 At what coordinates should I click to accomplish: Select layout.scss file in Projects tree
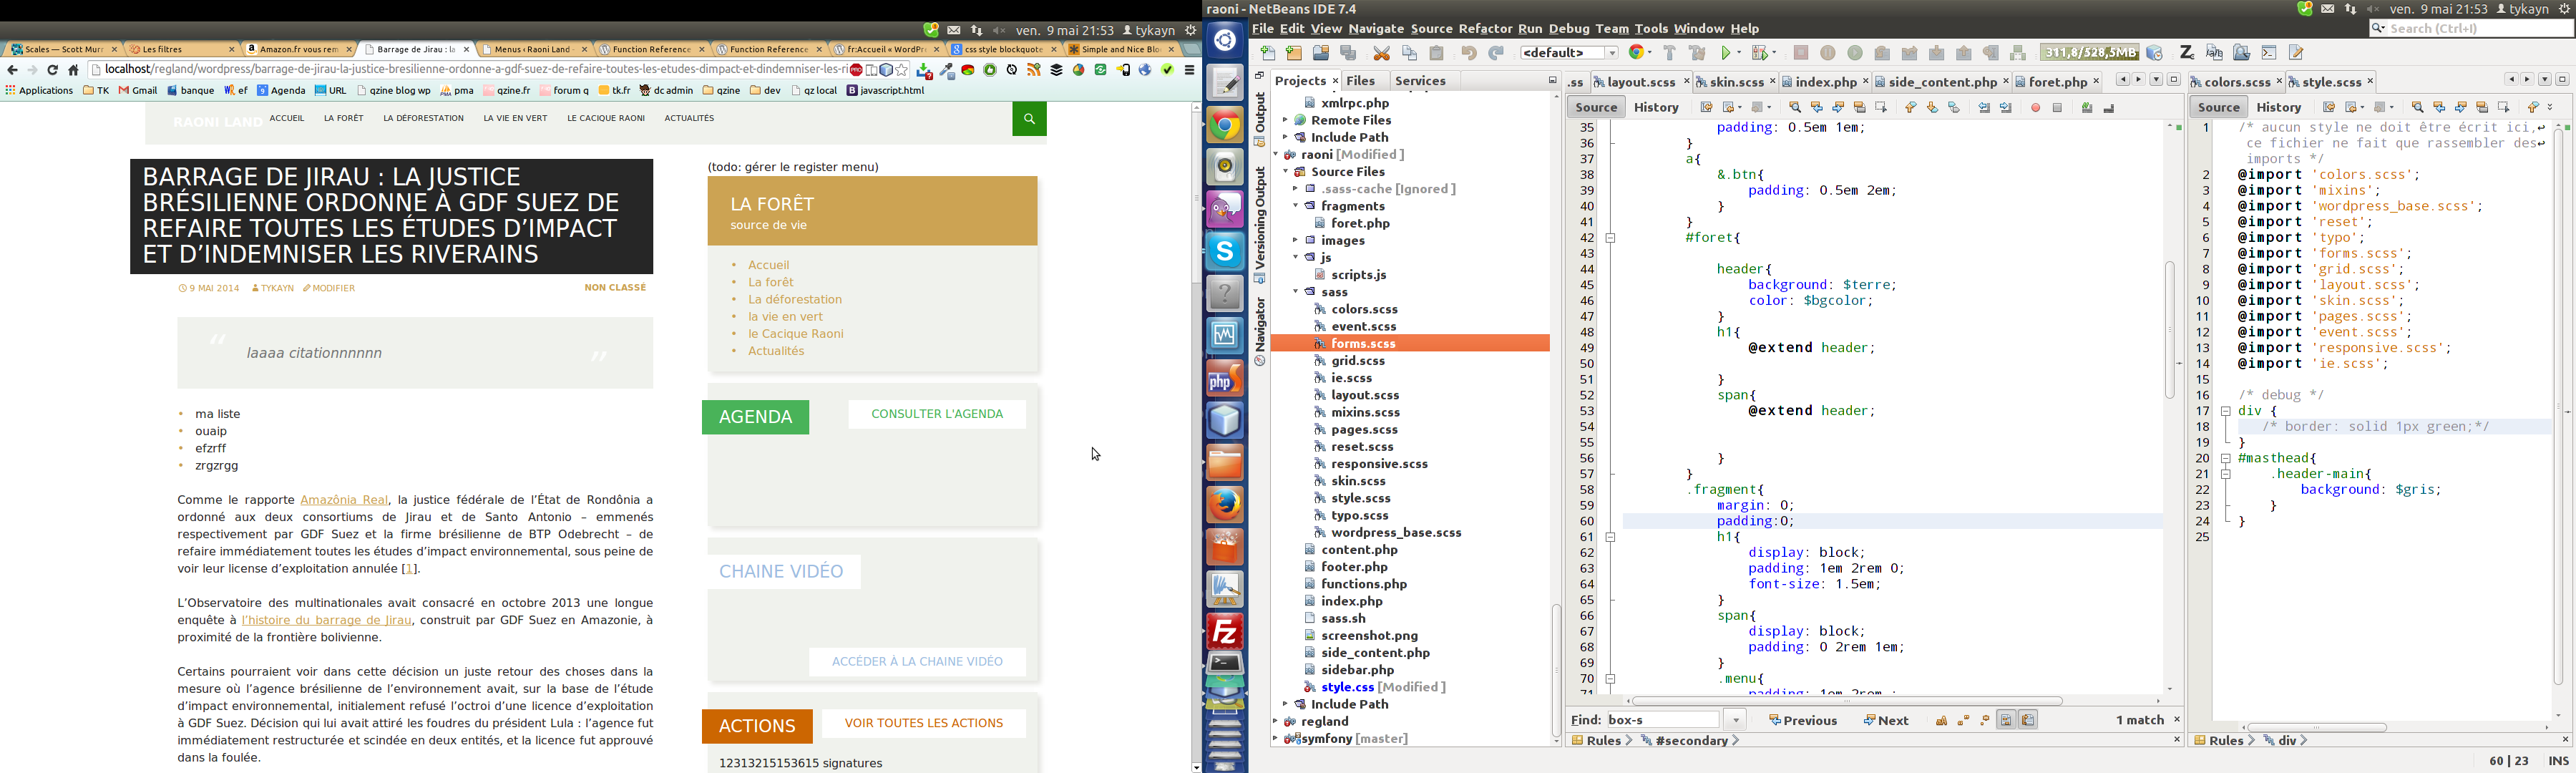tap(1364, 395)
